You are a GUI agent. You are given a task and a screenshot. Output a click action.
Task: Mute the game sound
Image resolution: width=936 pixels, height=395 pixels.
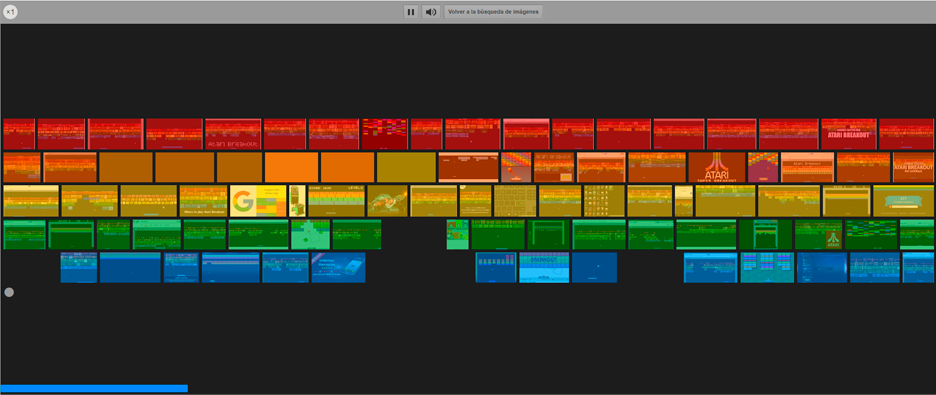(430, 12)
